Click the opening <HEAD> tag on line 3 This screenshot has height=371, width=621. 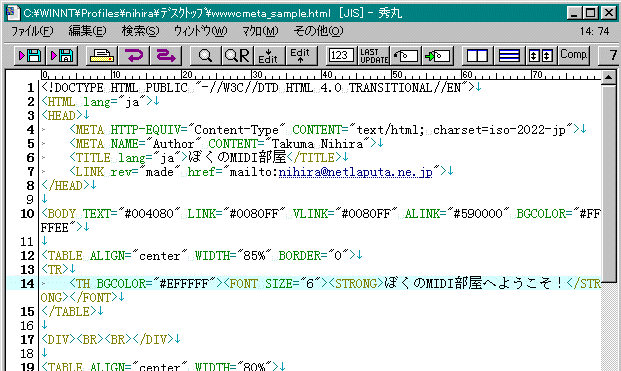click(62, 116)
